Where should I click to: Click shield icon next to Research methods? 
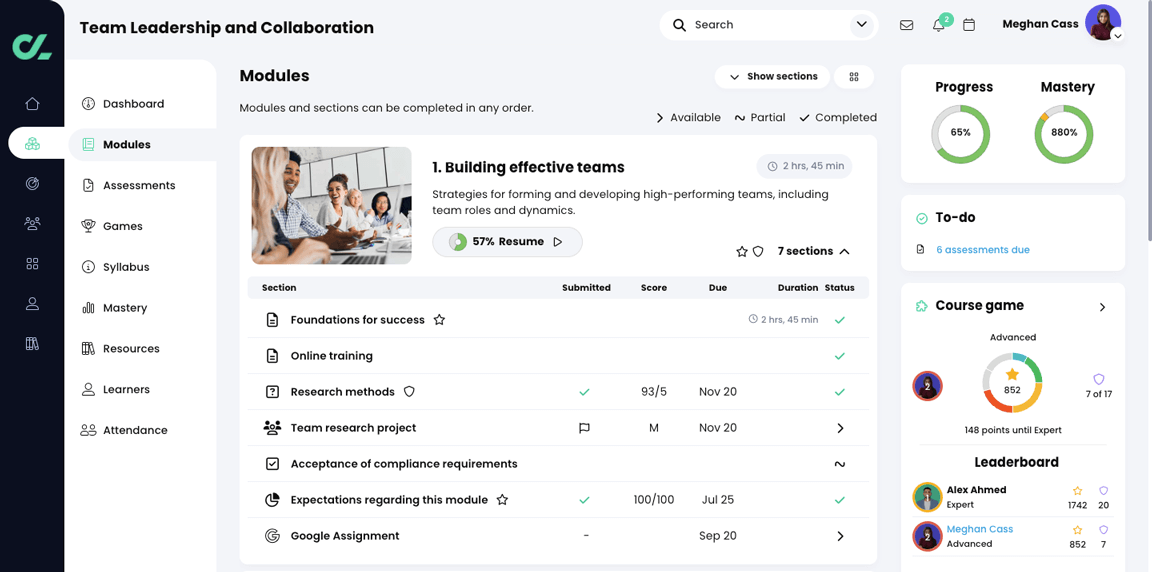click(x=409, y=391)
